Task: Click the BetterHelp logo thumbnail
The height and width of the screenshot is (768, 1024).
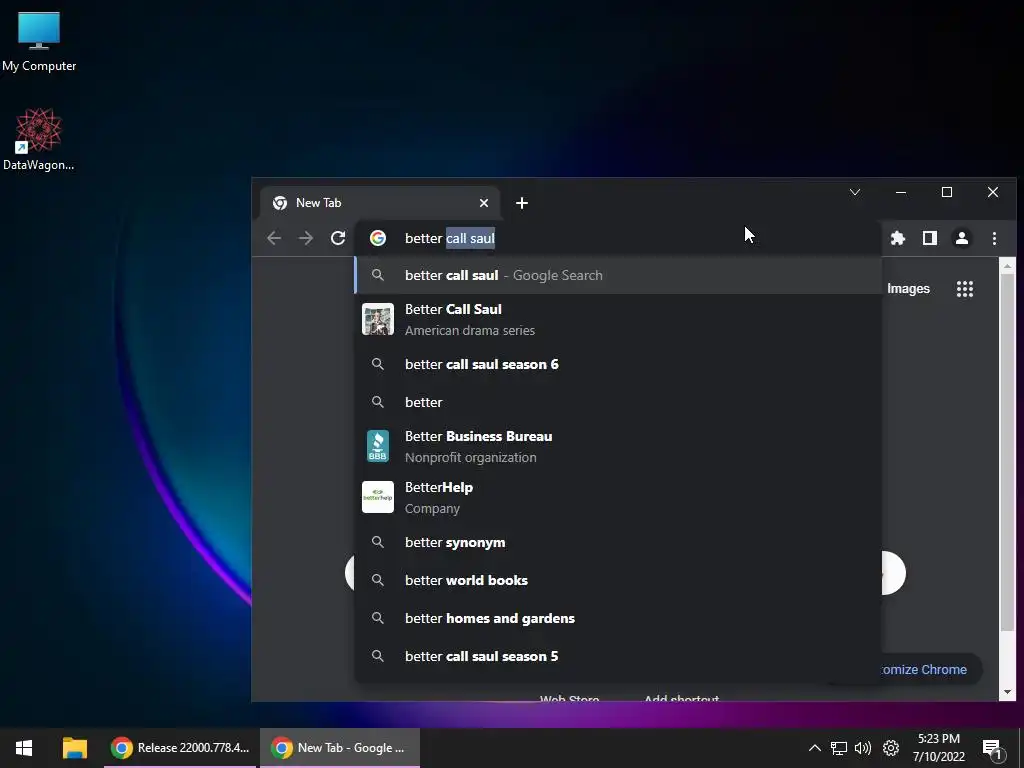Action: coord(378,497)
